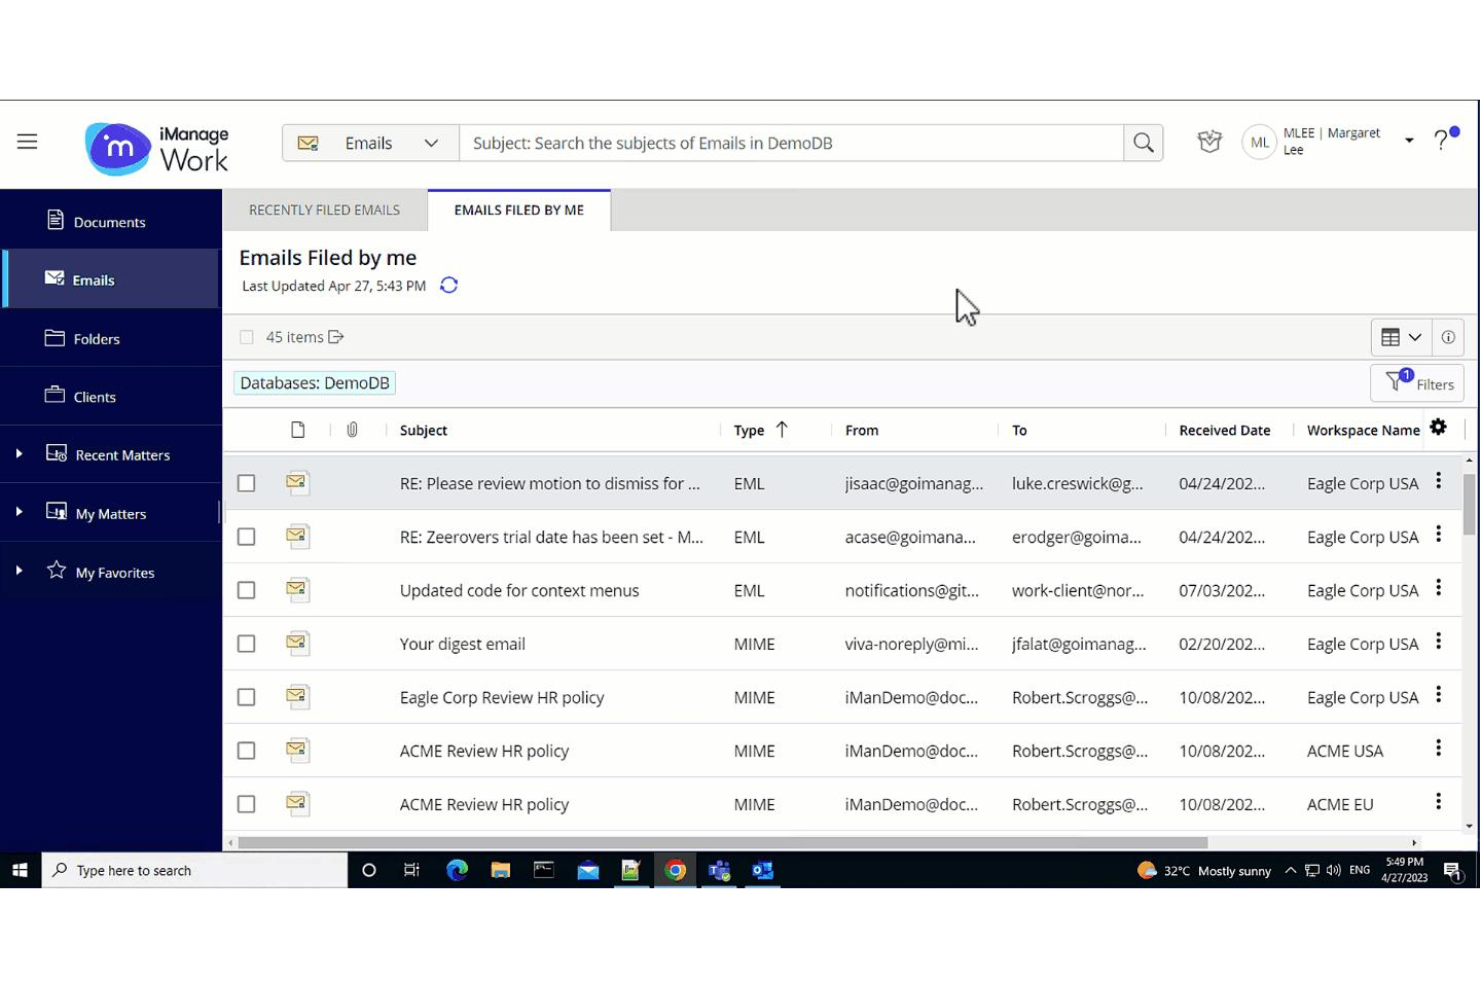The height and width of the screenshot is (987, 1480).
Task: Check the ACME Review HR policy email checkbox
Action: (246, 750)
